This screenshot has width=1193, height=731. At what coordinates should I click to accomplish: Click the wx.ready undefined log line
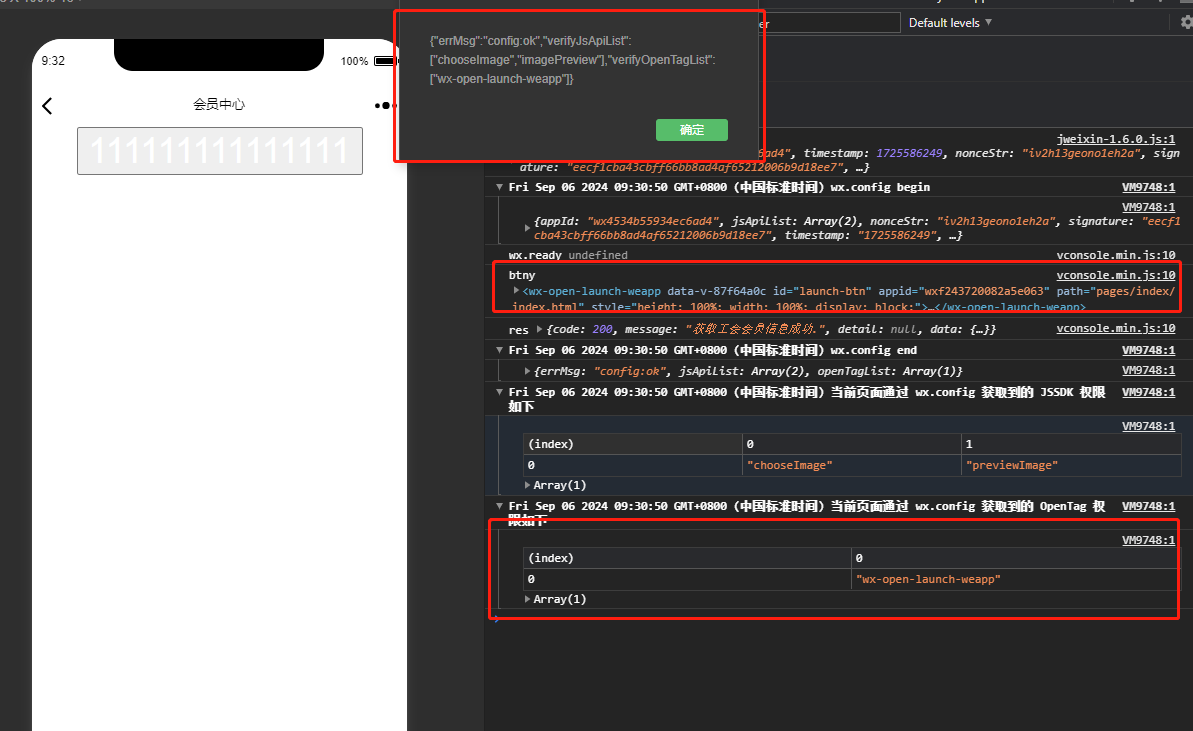tap(568, 256)
